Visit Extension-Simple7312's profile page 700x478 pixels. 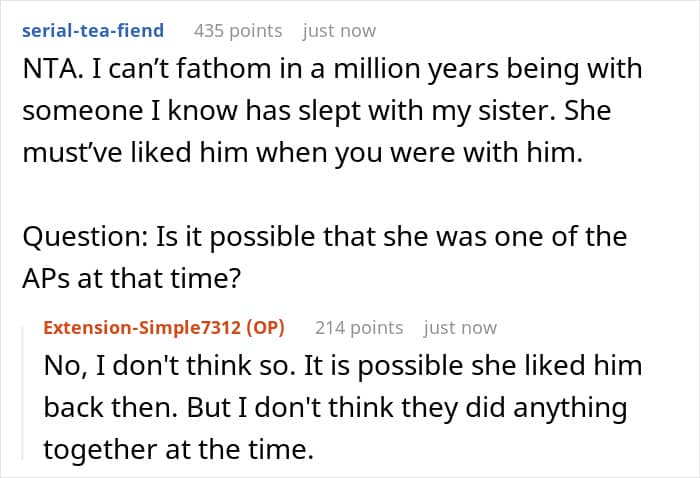click(x=142, y=328)
